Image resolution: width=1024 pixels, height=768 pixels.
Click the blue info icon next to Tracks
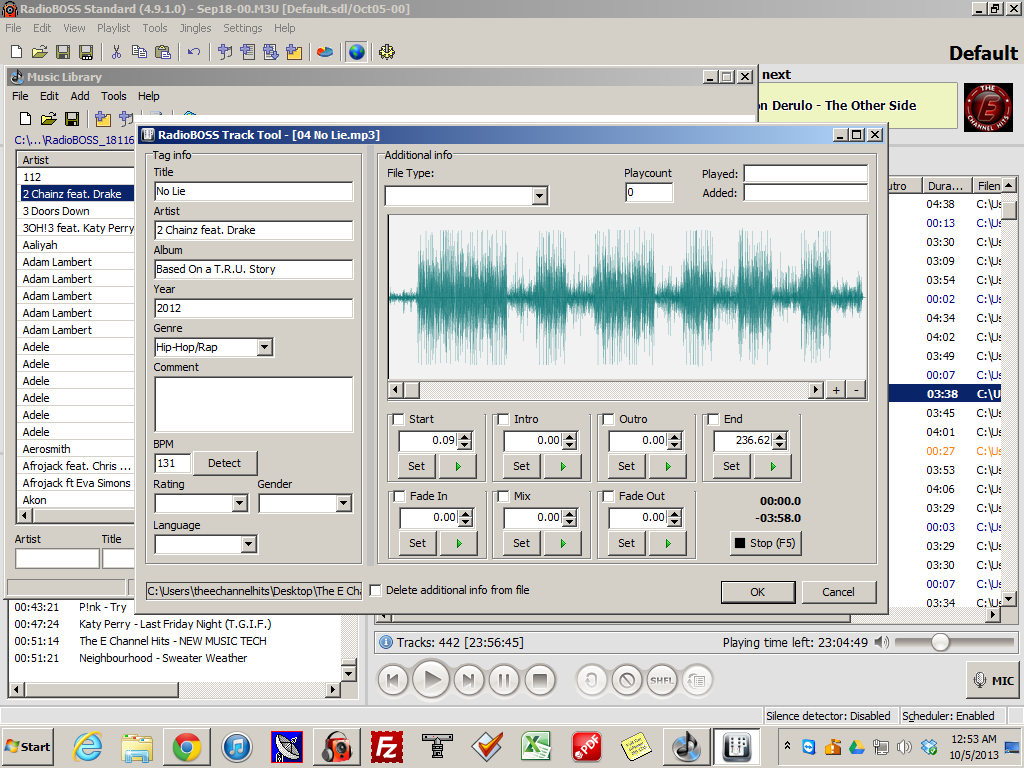[386, 643]
